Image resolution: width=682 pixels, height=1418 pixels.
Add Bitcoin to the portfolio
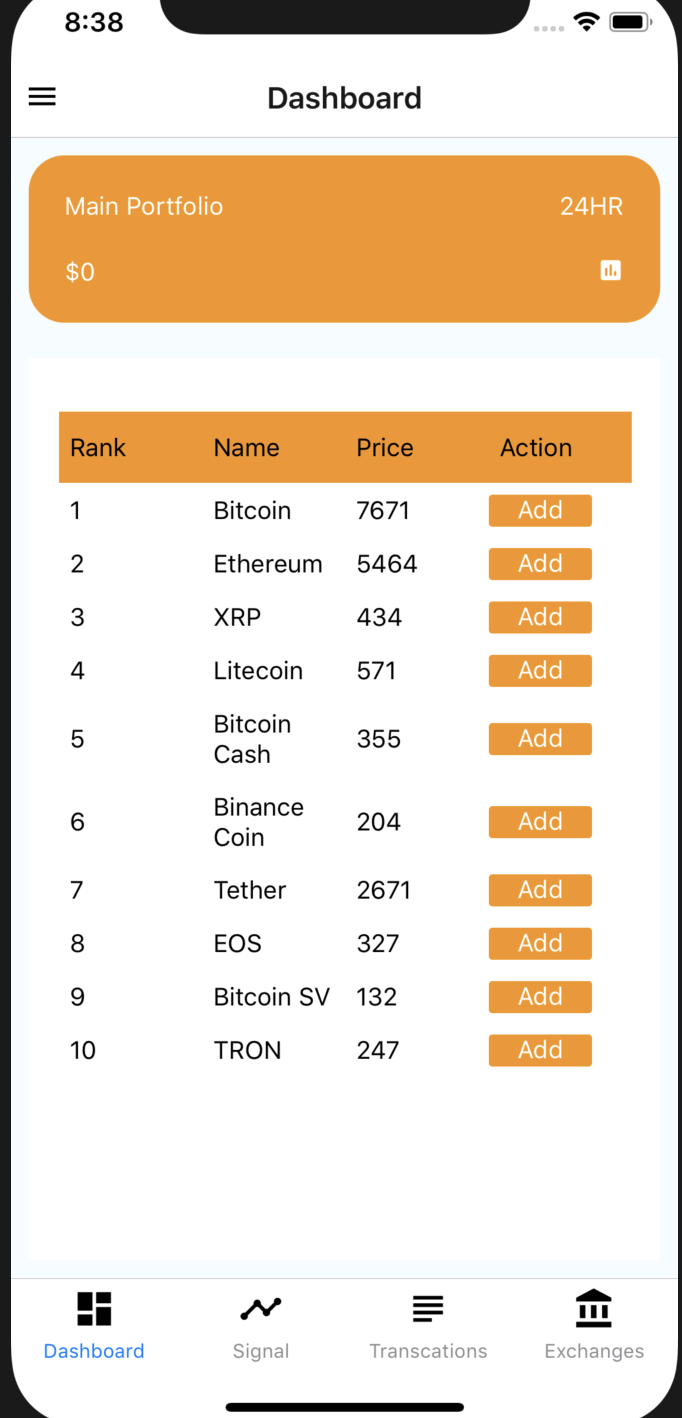point(540,510)
